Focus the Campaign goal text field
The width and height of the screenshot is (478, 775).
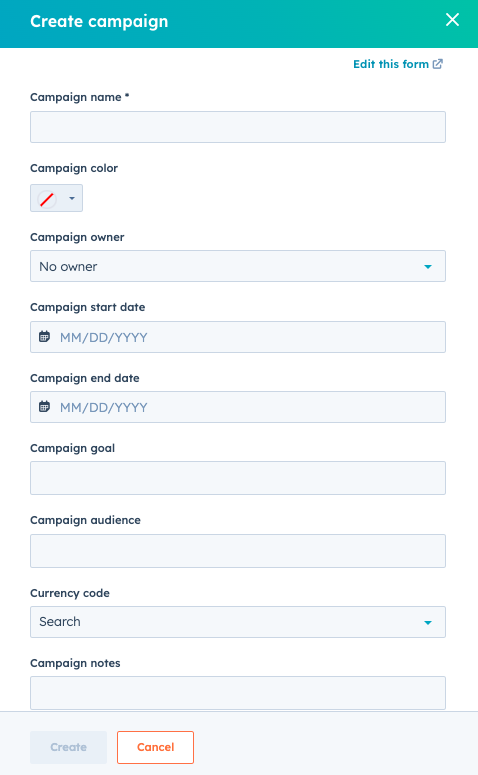[x=238, y=478]
